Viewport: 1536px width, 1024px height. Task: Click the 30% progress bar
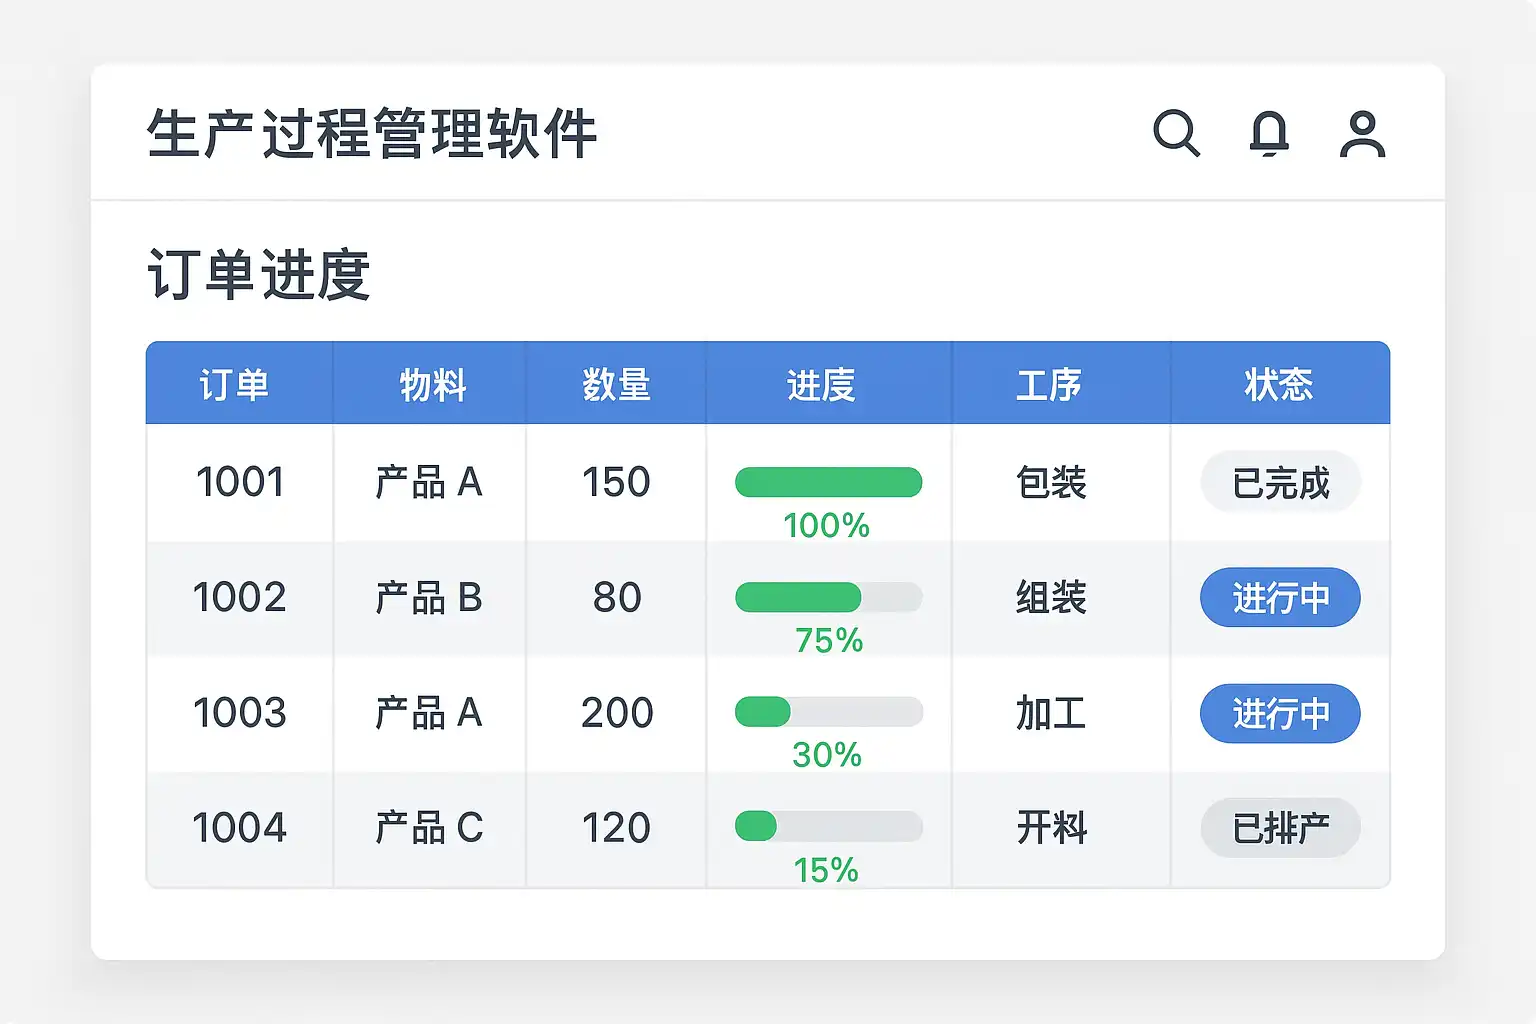[x=828, y=712]
